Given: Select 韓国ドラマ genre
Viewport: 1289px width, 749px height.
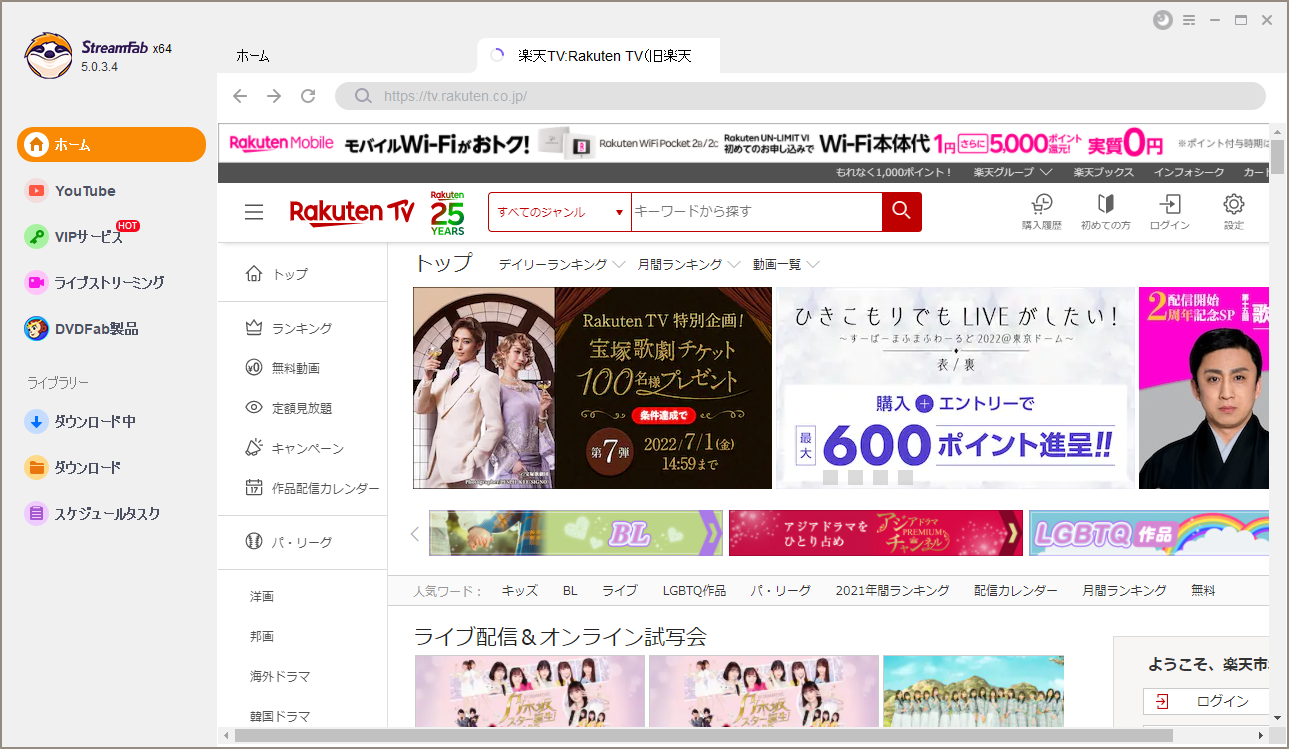Looking at the screenshot, I should pyautogui.click(x=280, y=716).
